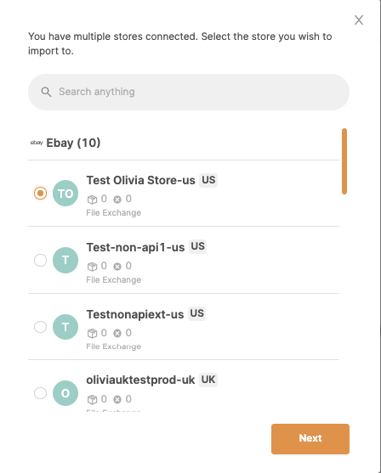The image size is (381, 473).
Task: Select the Test-non-api1-us radio button
Action: [x=40, y=260]
